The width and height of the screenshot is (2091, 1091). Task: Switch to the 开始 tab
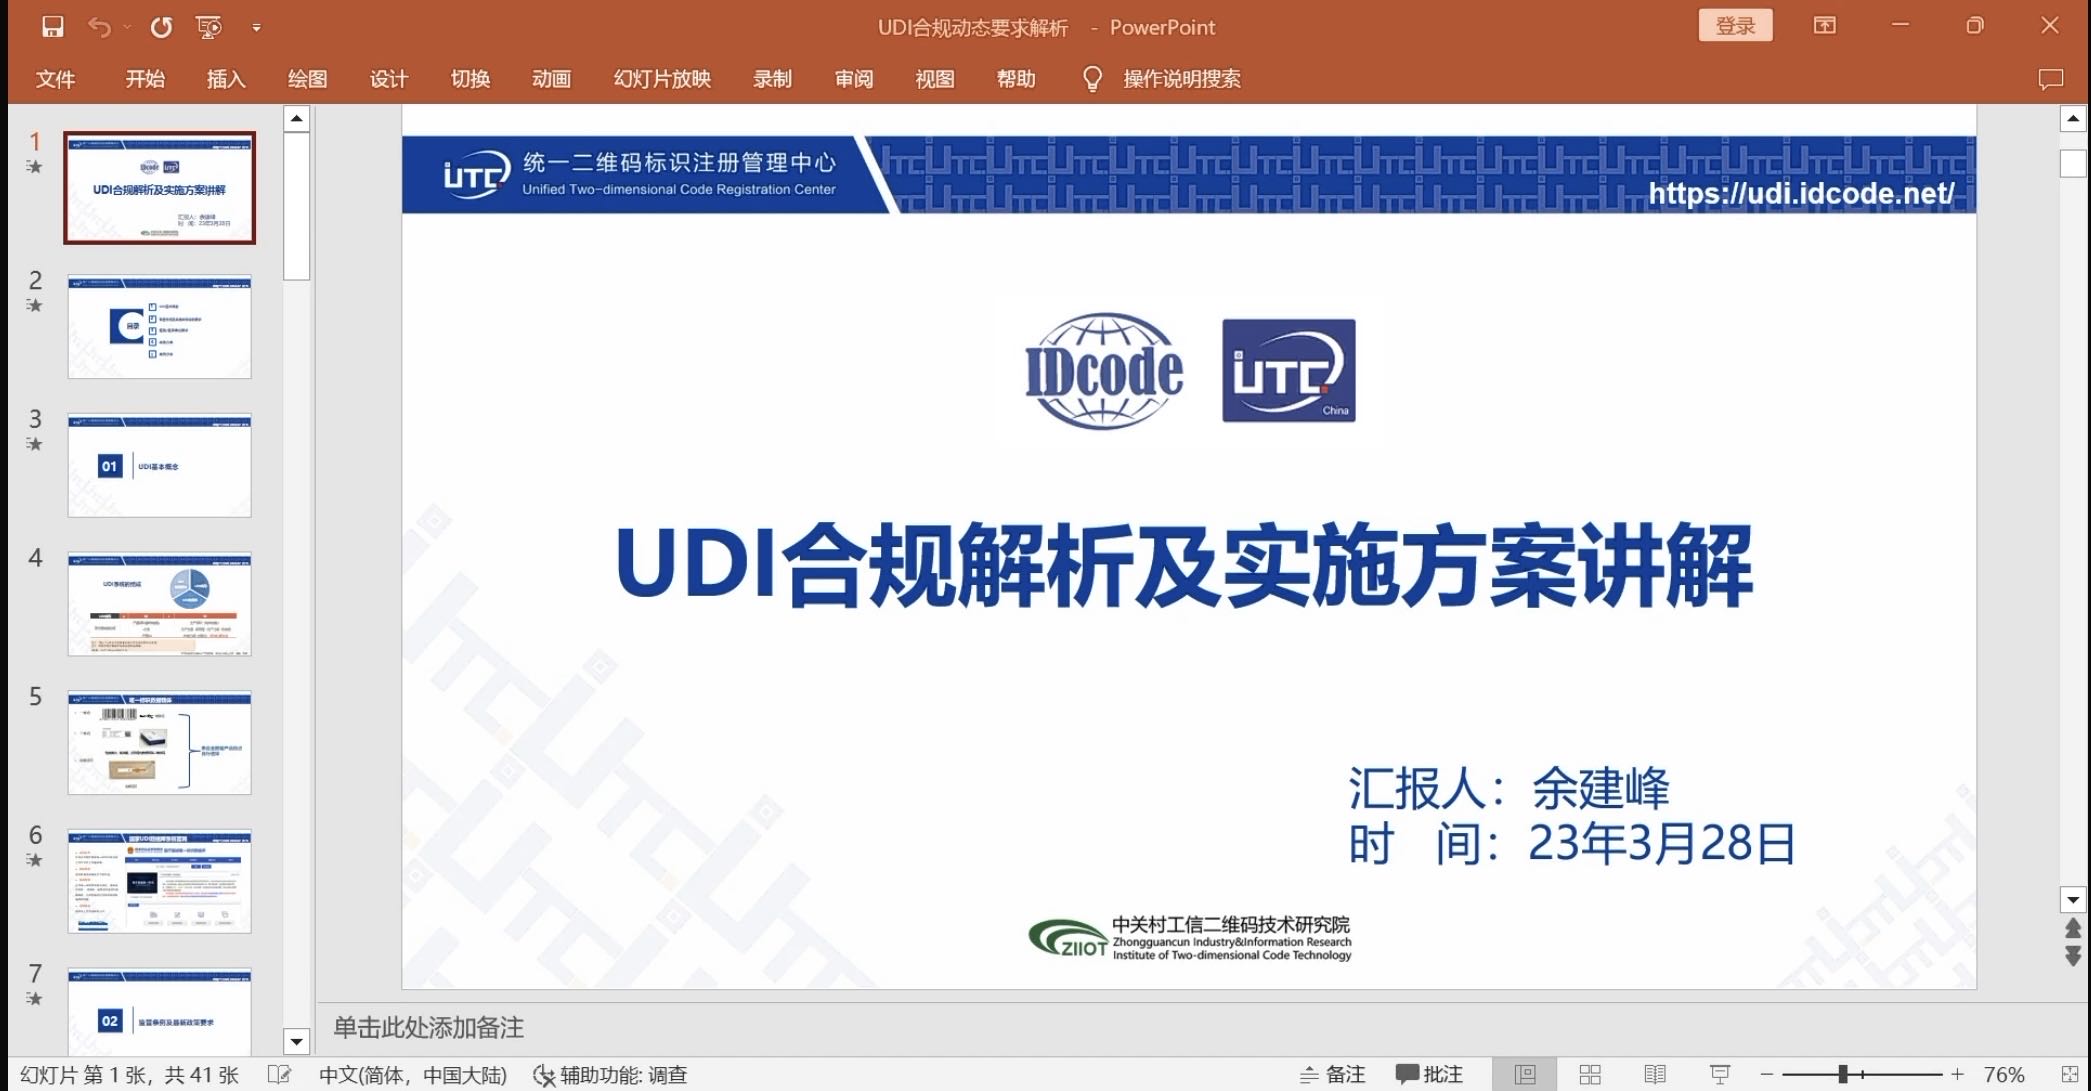(x=145, y=79)
